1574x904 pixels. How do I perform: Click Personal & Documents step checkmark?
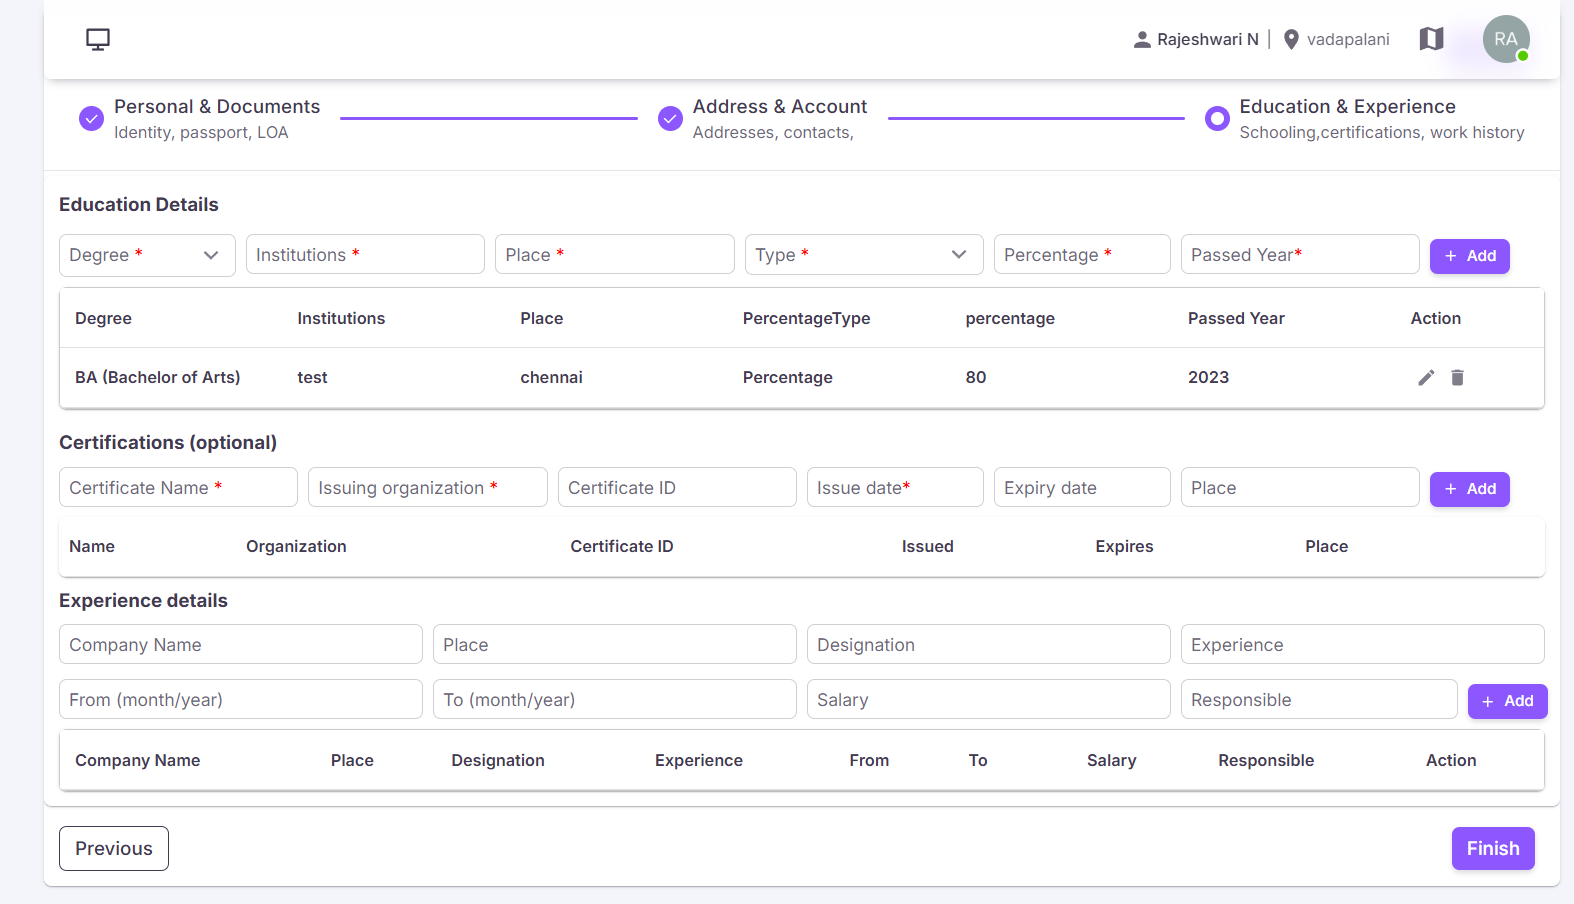(x=91, y=118)
